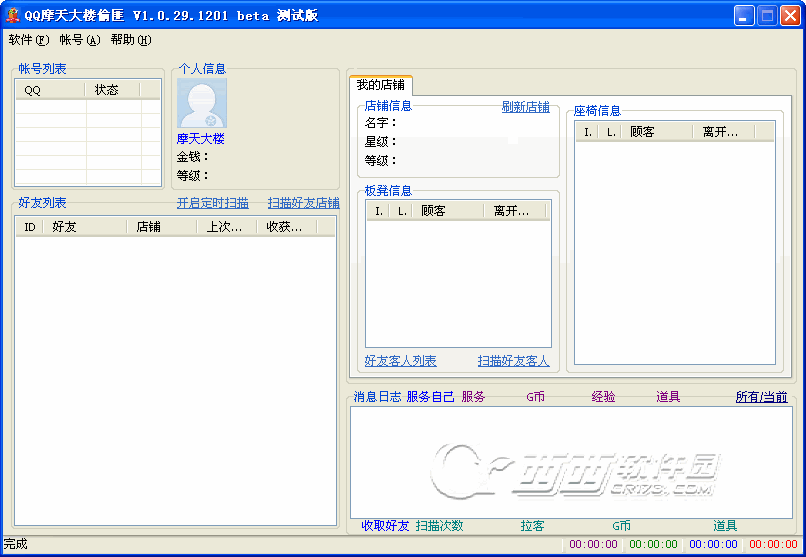Viewport: 806px width, 557px height.
Task: Minimize the QQ摩天大楼偷匪 window
Action: [x=743, y=15]
